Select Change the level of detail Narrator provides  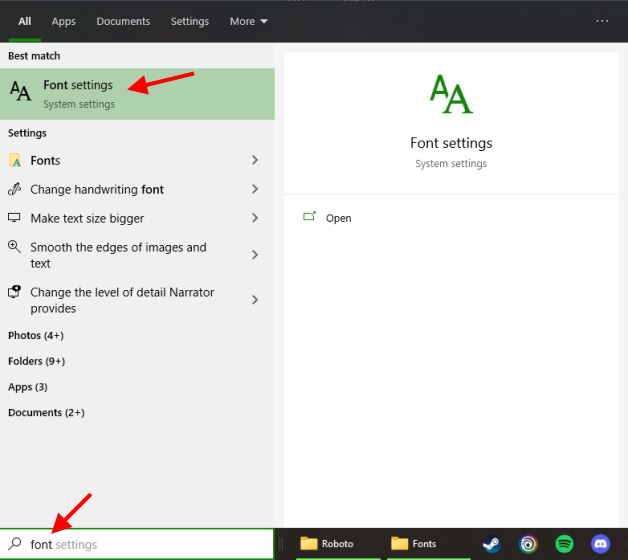[x=137, y=300]
